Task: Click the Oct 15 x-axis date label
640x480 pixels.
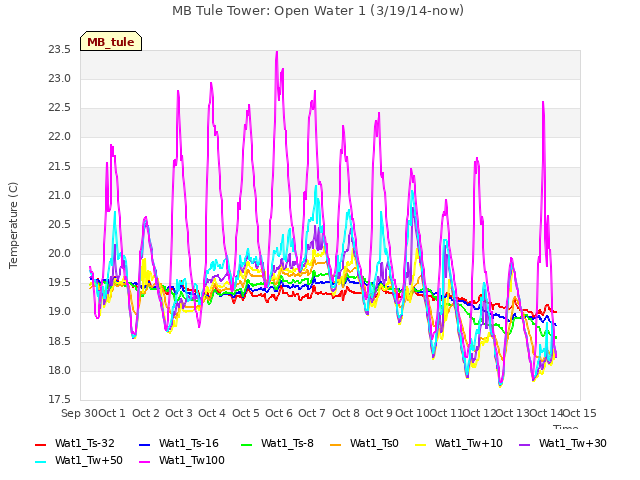Action: (x=580, y=413)
